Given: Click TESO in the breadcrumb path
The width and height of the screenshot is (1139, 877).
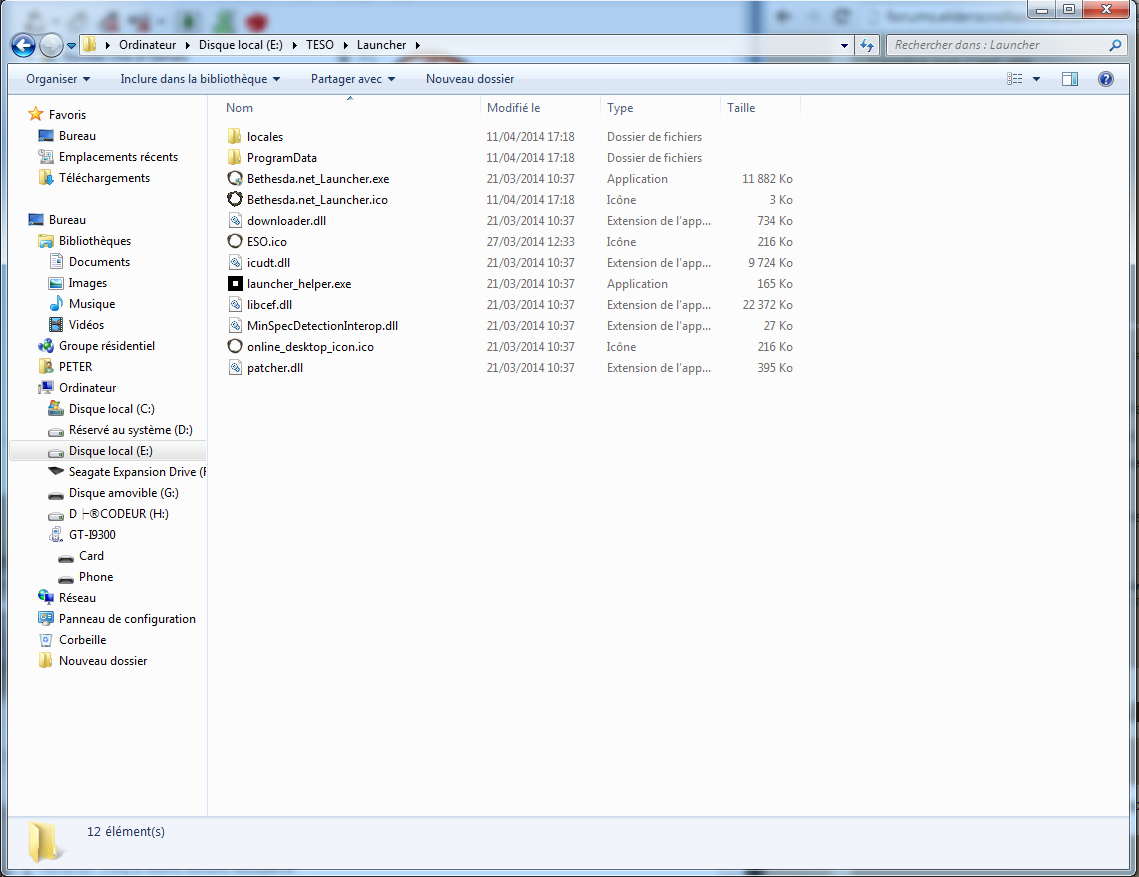Looking at the screenshot, I should tap(320, 45).
